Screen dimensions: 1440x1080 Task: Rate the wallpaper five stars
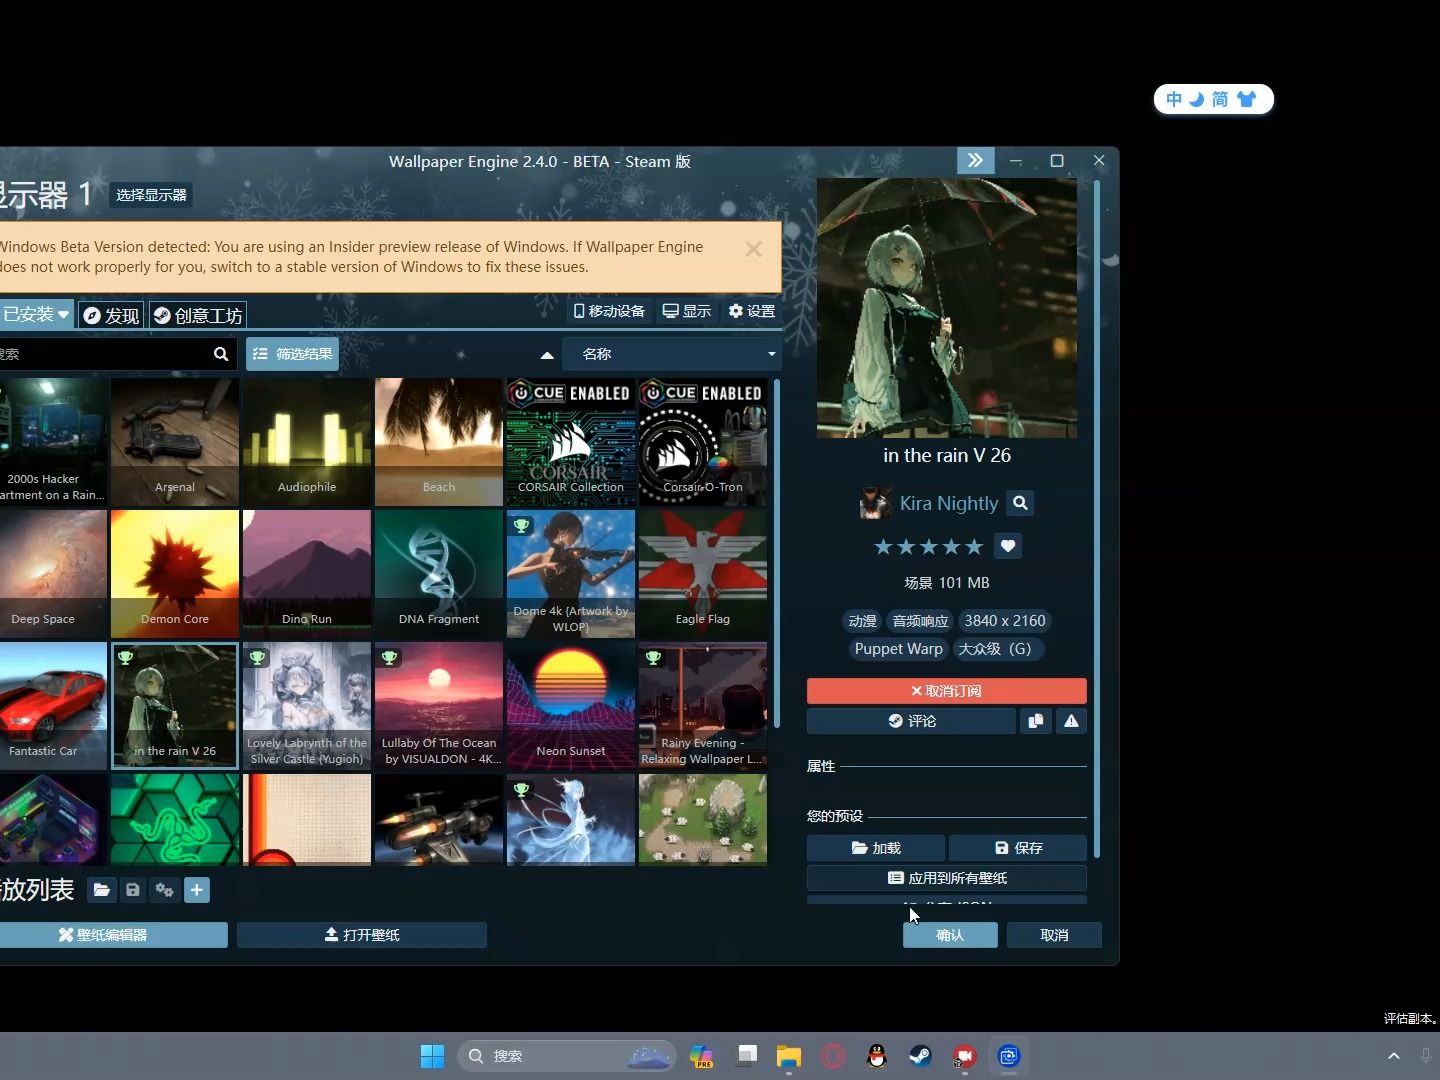pyautogui.click(x=975, y=546)
